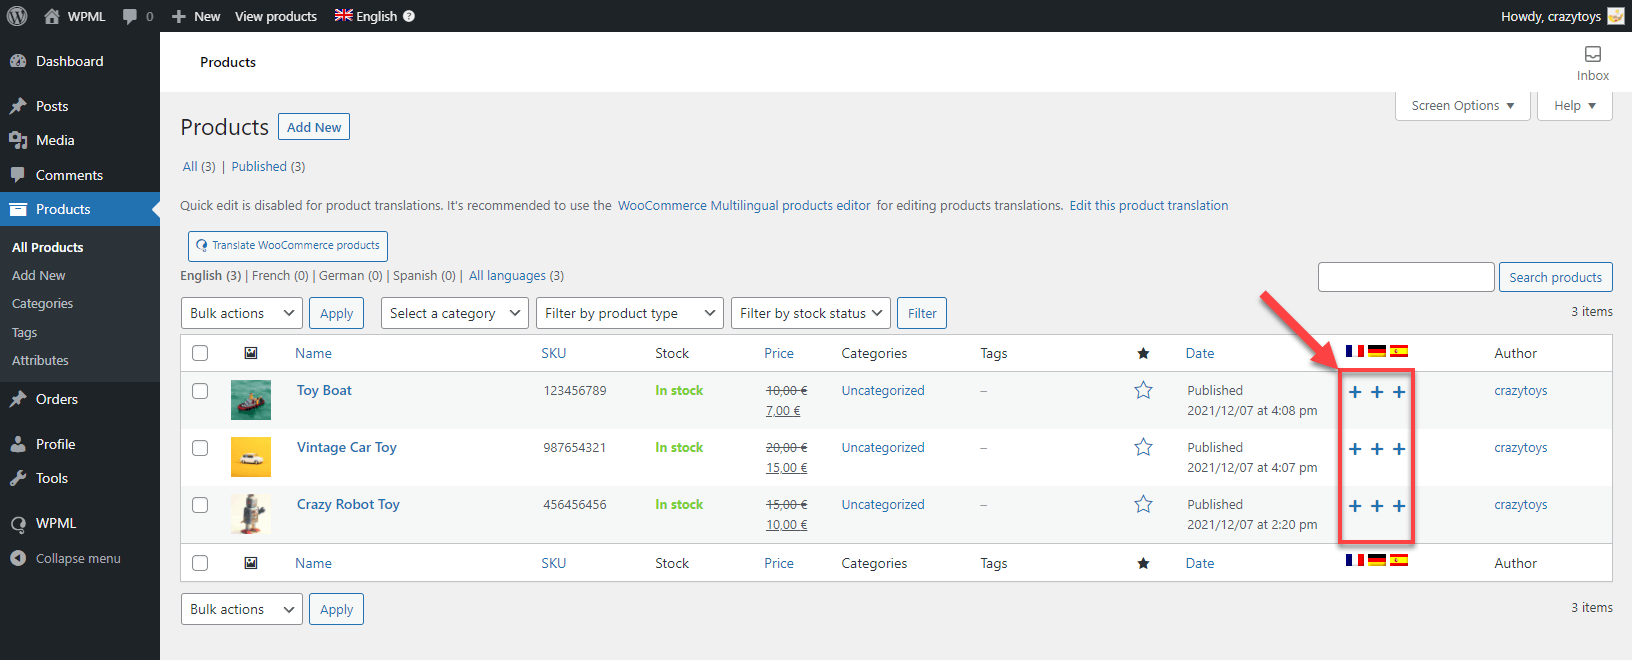Check the Vintage Car Toy row checkbox
The height and width of the screenshot is (660, 1632).
click(200, 448)
